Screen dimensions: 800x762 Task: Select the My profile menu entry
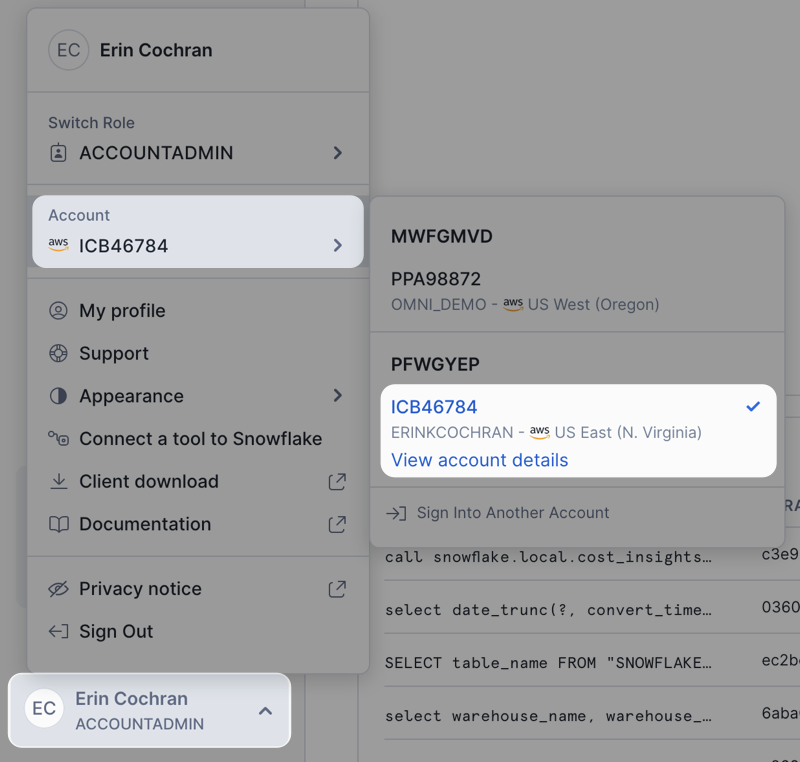coord(120,311)
